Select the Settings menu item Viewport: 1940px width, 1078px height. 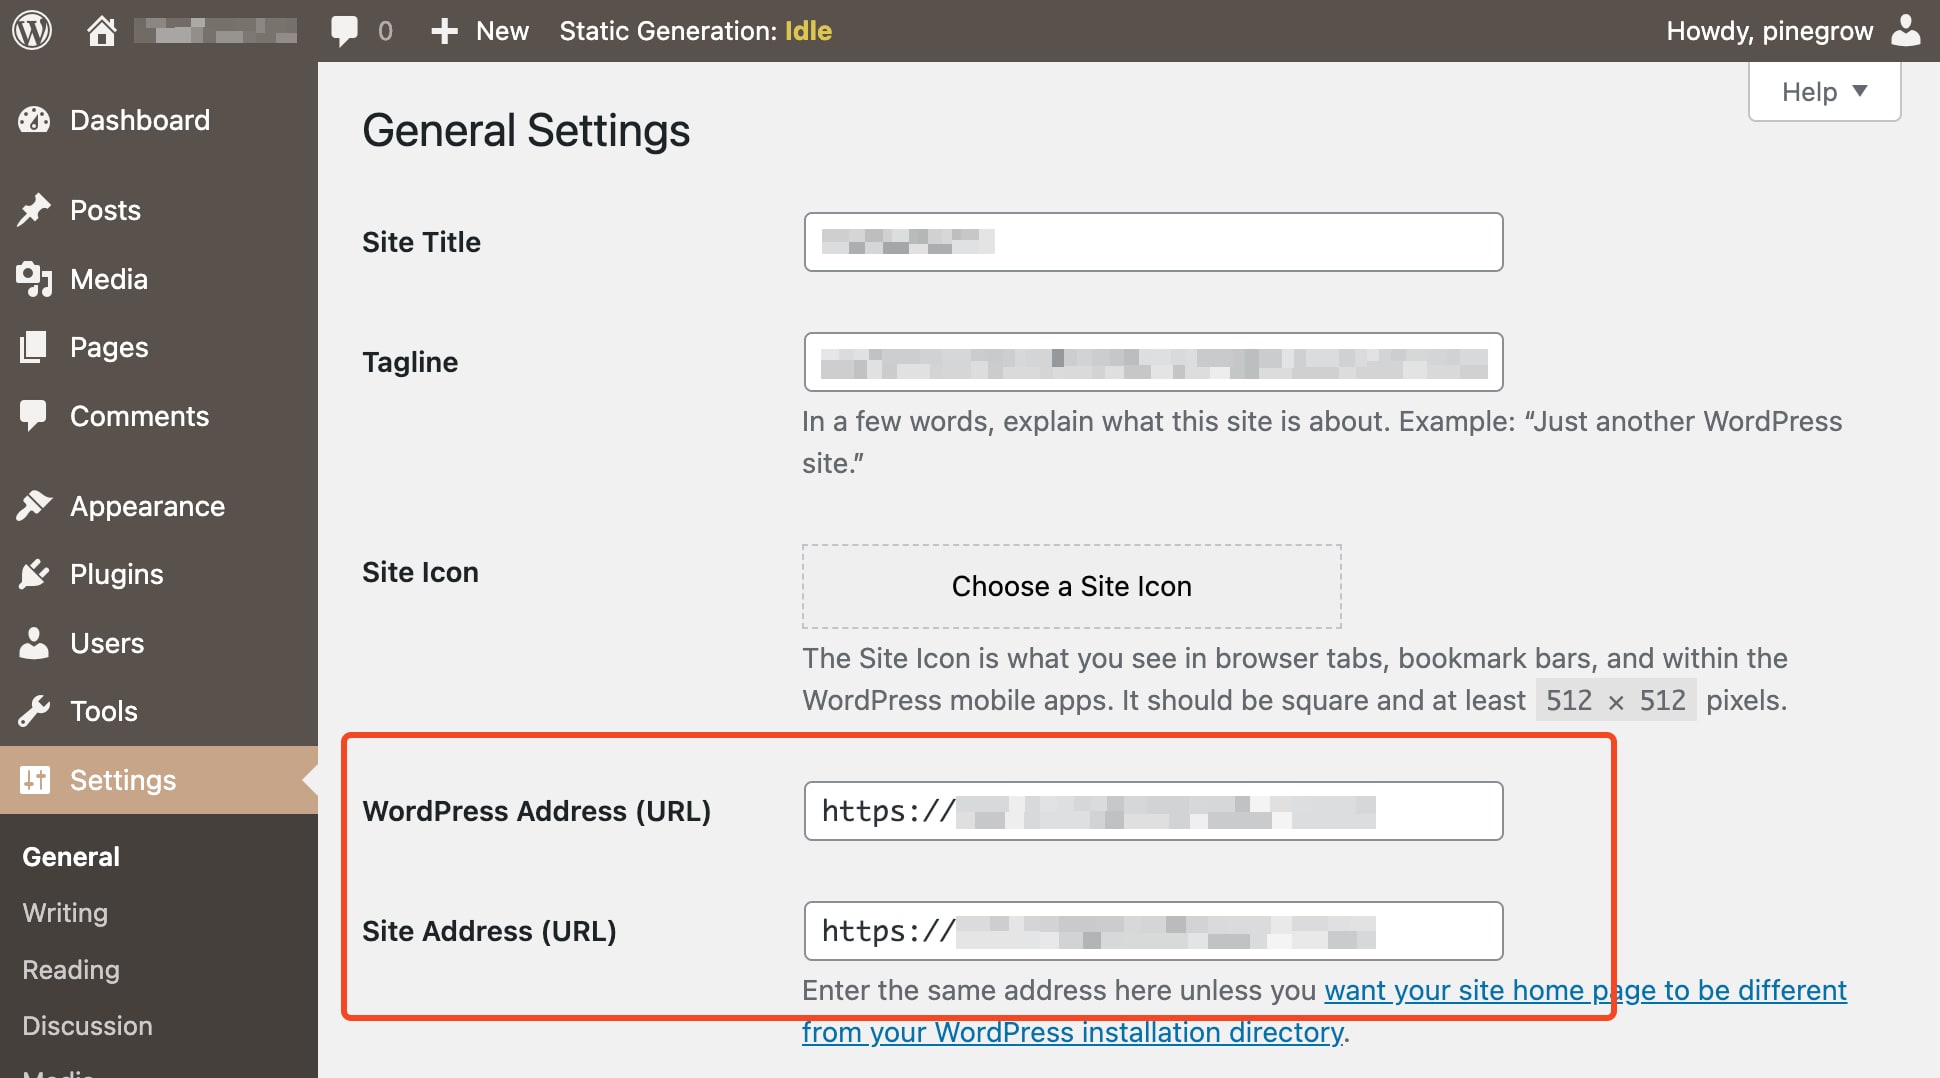pyautogui.click(x=159, y=780)
